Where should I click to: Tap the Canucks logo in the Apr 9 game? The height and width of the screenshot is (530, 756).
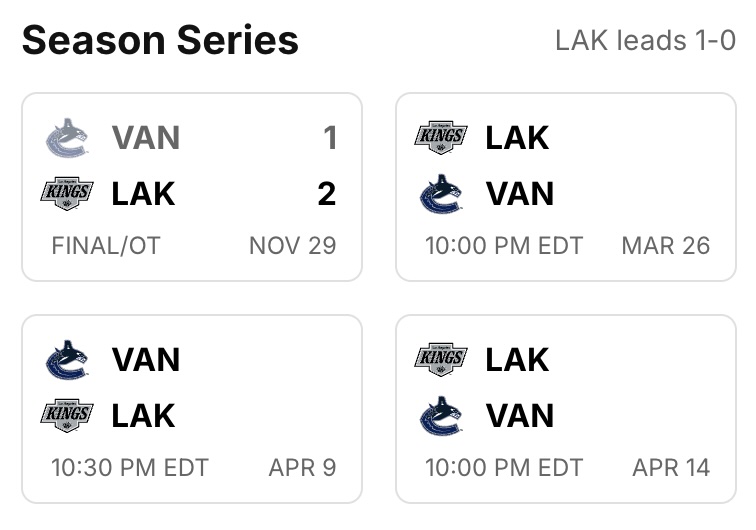pyautogui.click(x=68, y=359)
